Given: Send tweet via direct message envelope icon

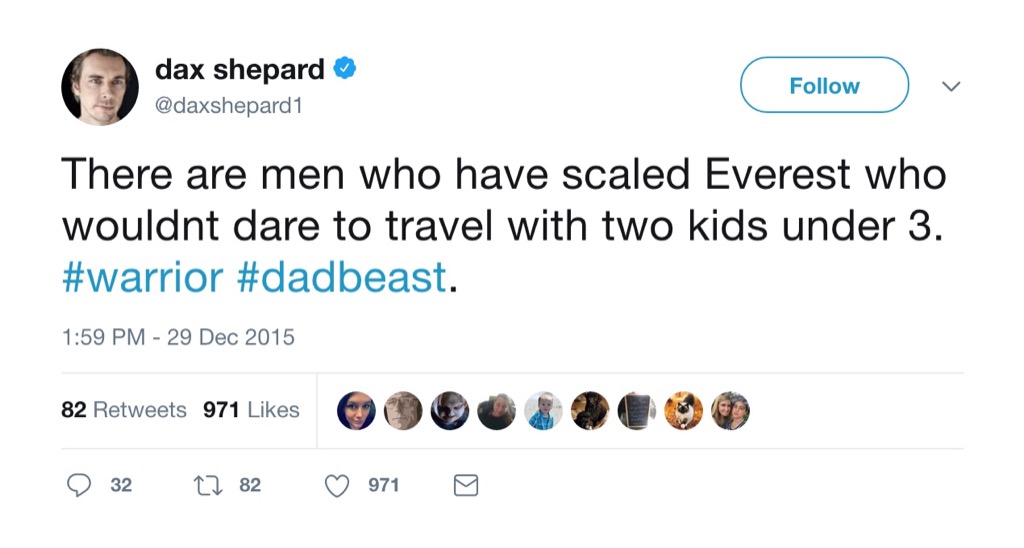Looking at the screenshot, I should (x=466, y=485).
